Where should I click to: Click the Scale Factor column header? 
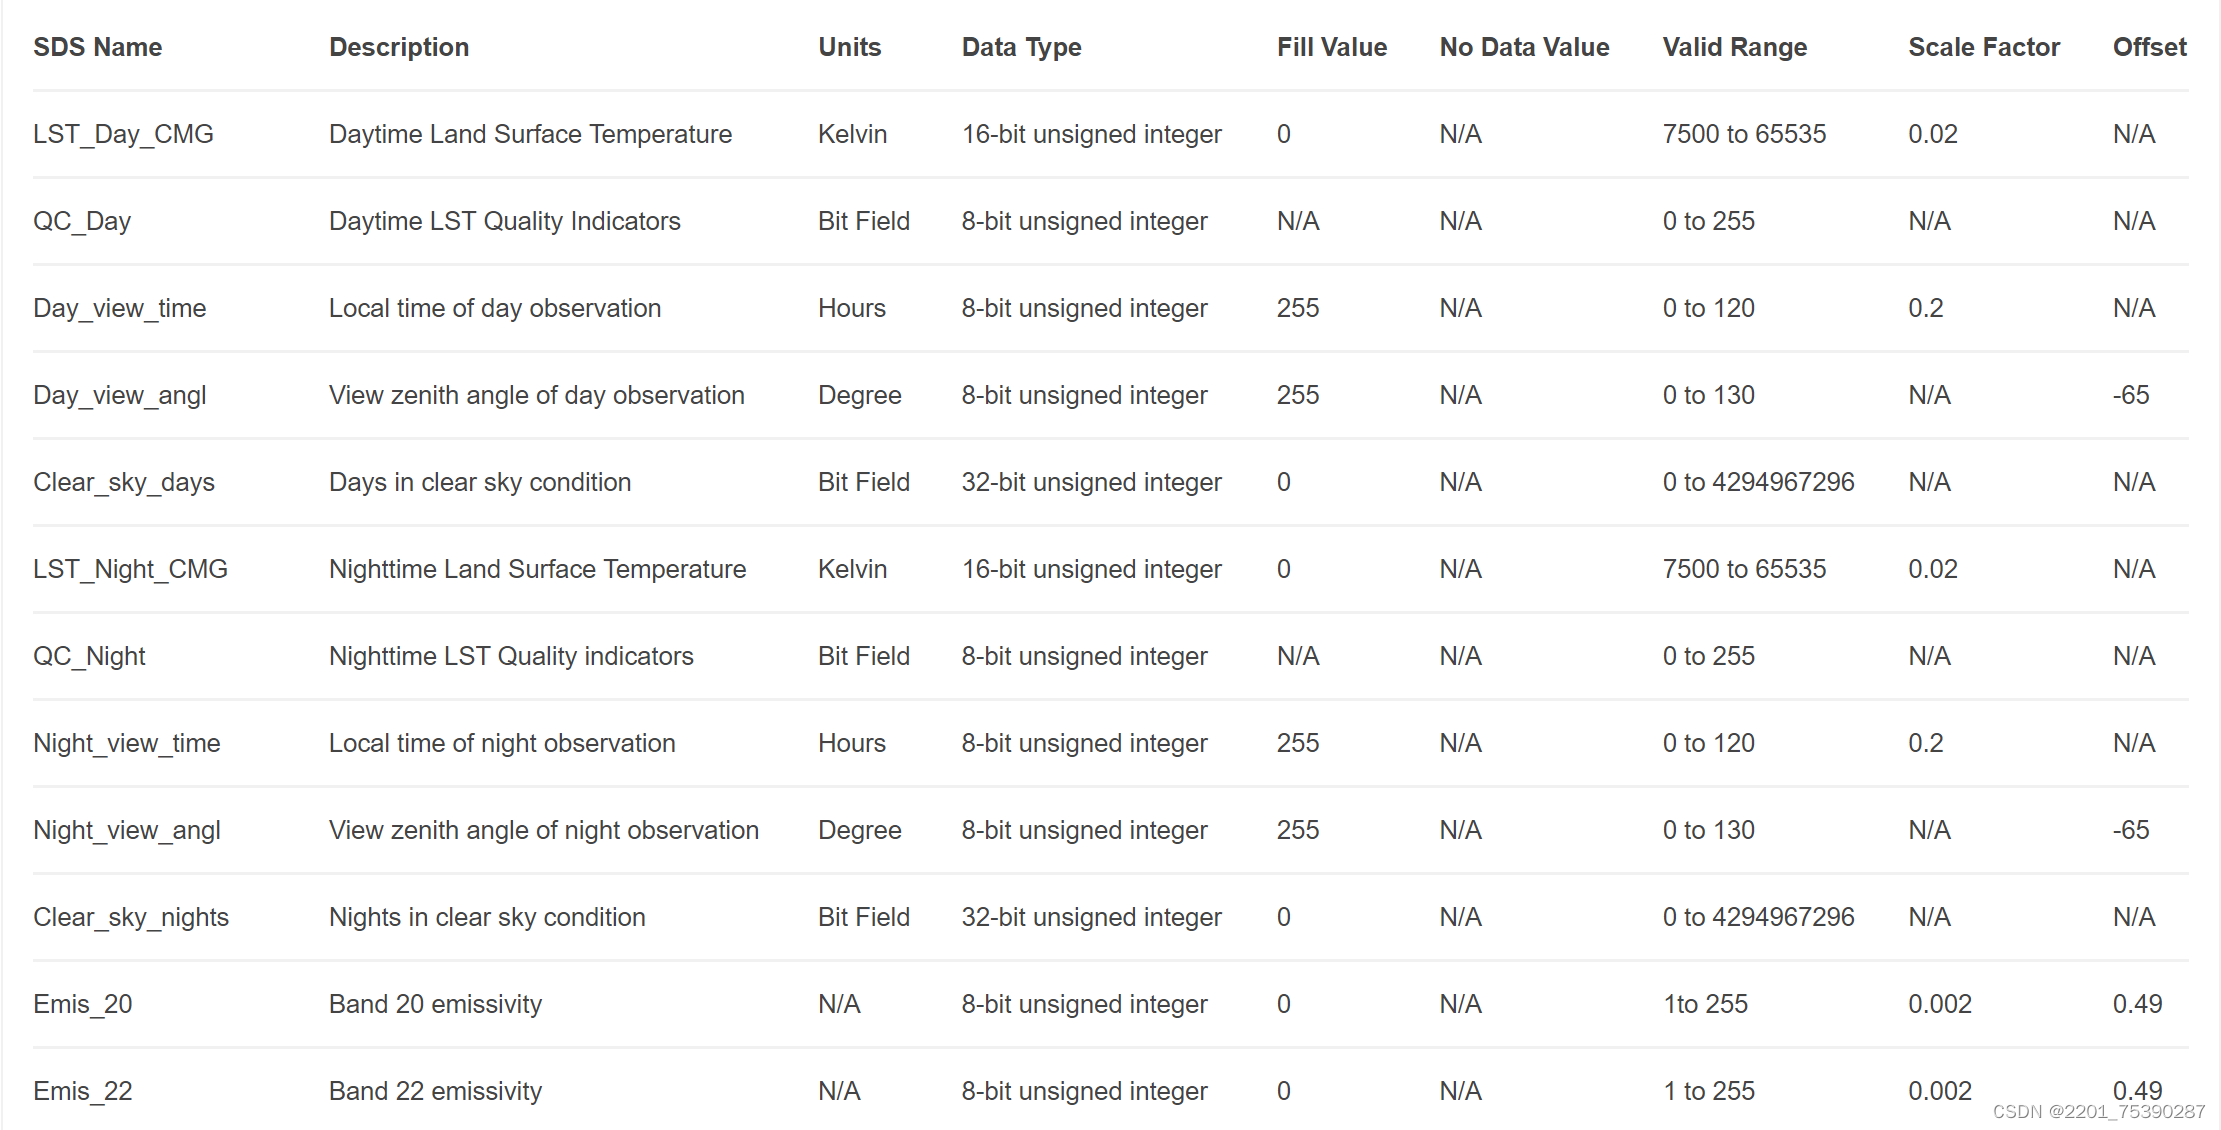click(1983, 47)
